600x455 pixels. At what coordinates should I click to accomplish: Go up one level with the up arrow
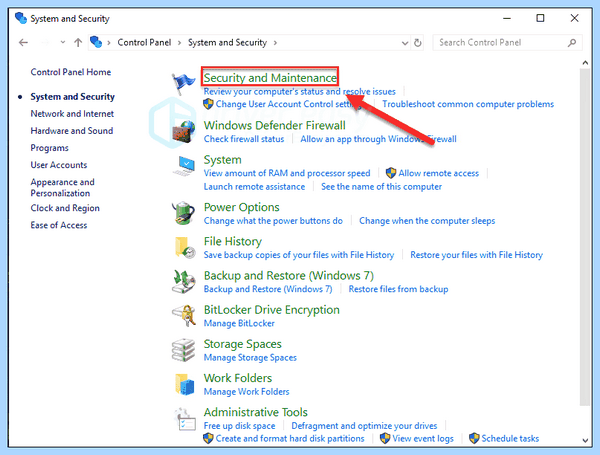pyautogui.click(x=78, y=42)
